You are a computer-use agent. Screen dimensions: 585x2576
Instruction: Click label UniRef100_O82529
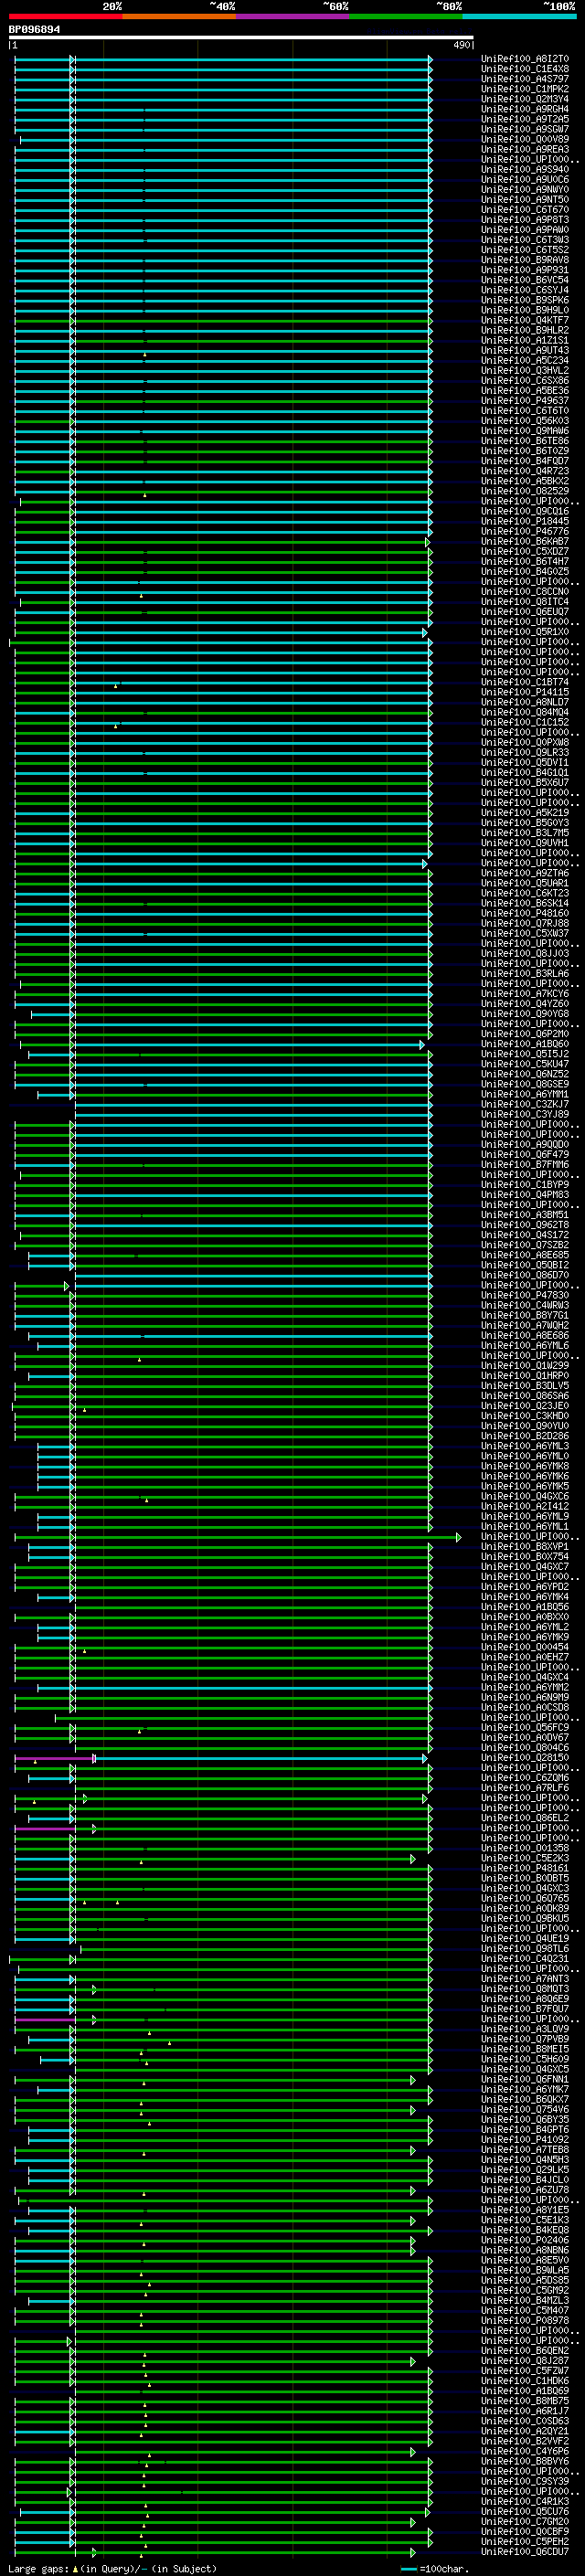525,491
